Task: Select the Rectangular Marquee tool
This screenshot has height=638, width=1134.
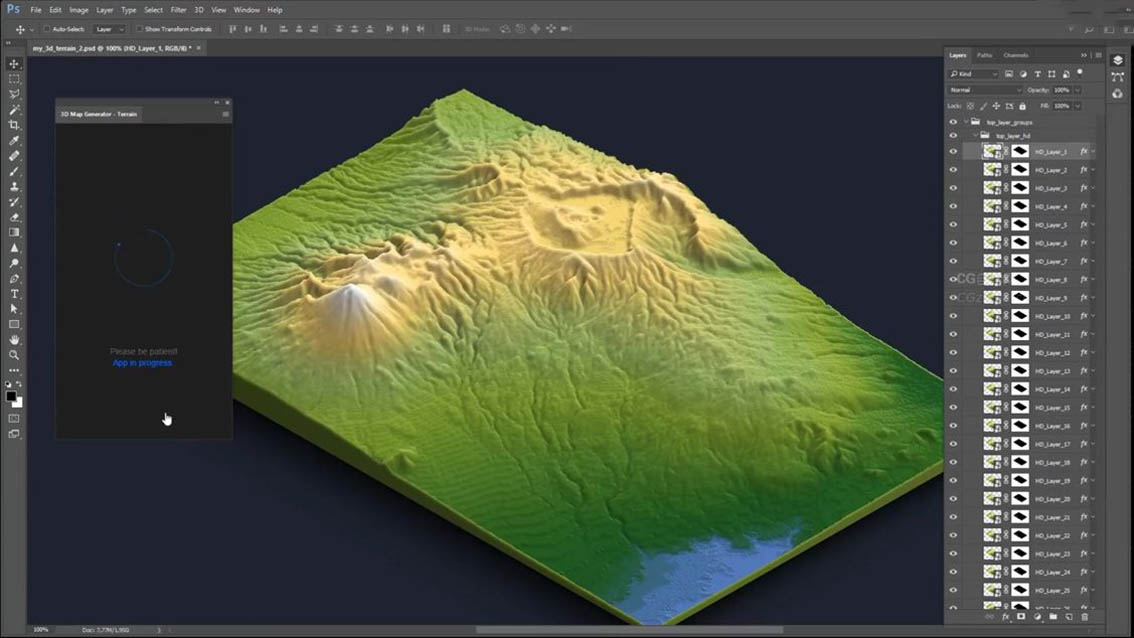Action: tap(14, 79)
